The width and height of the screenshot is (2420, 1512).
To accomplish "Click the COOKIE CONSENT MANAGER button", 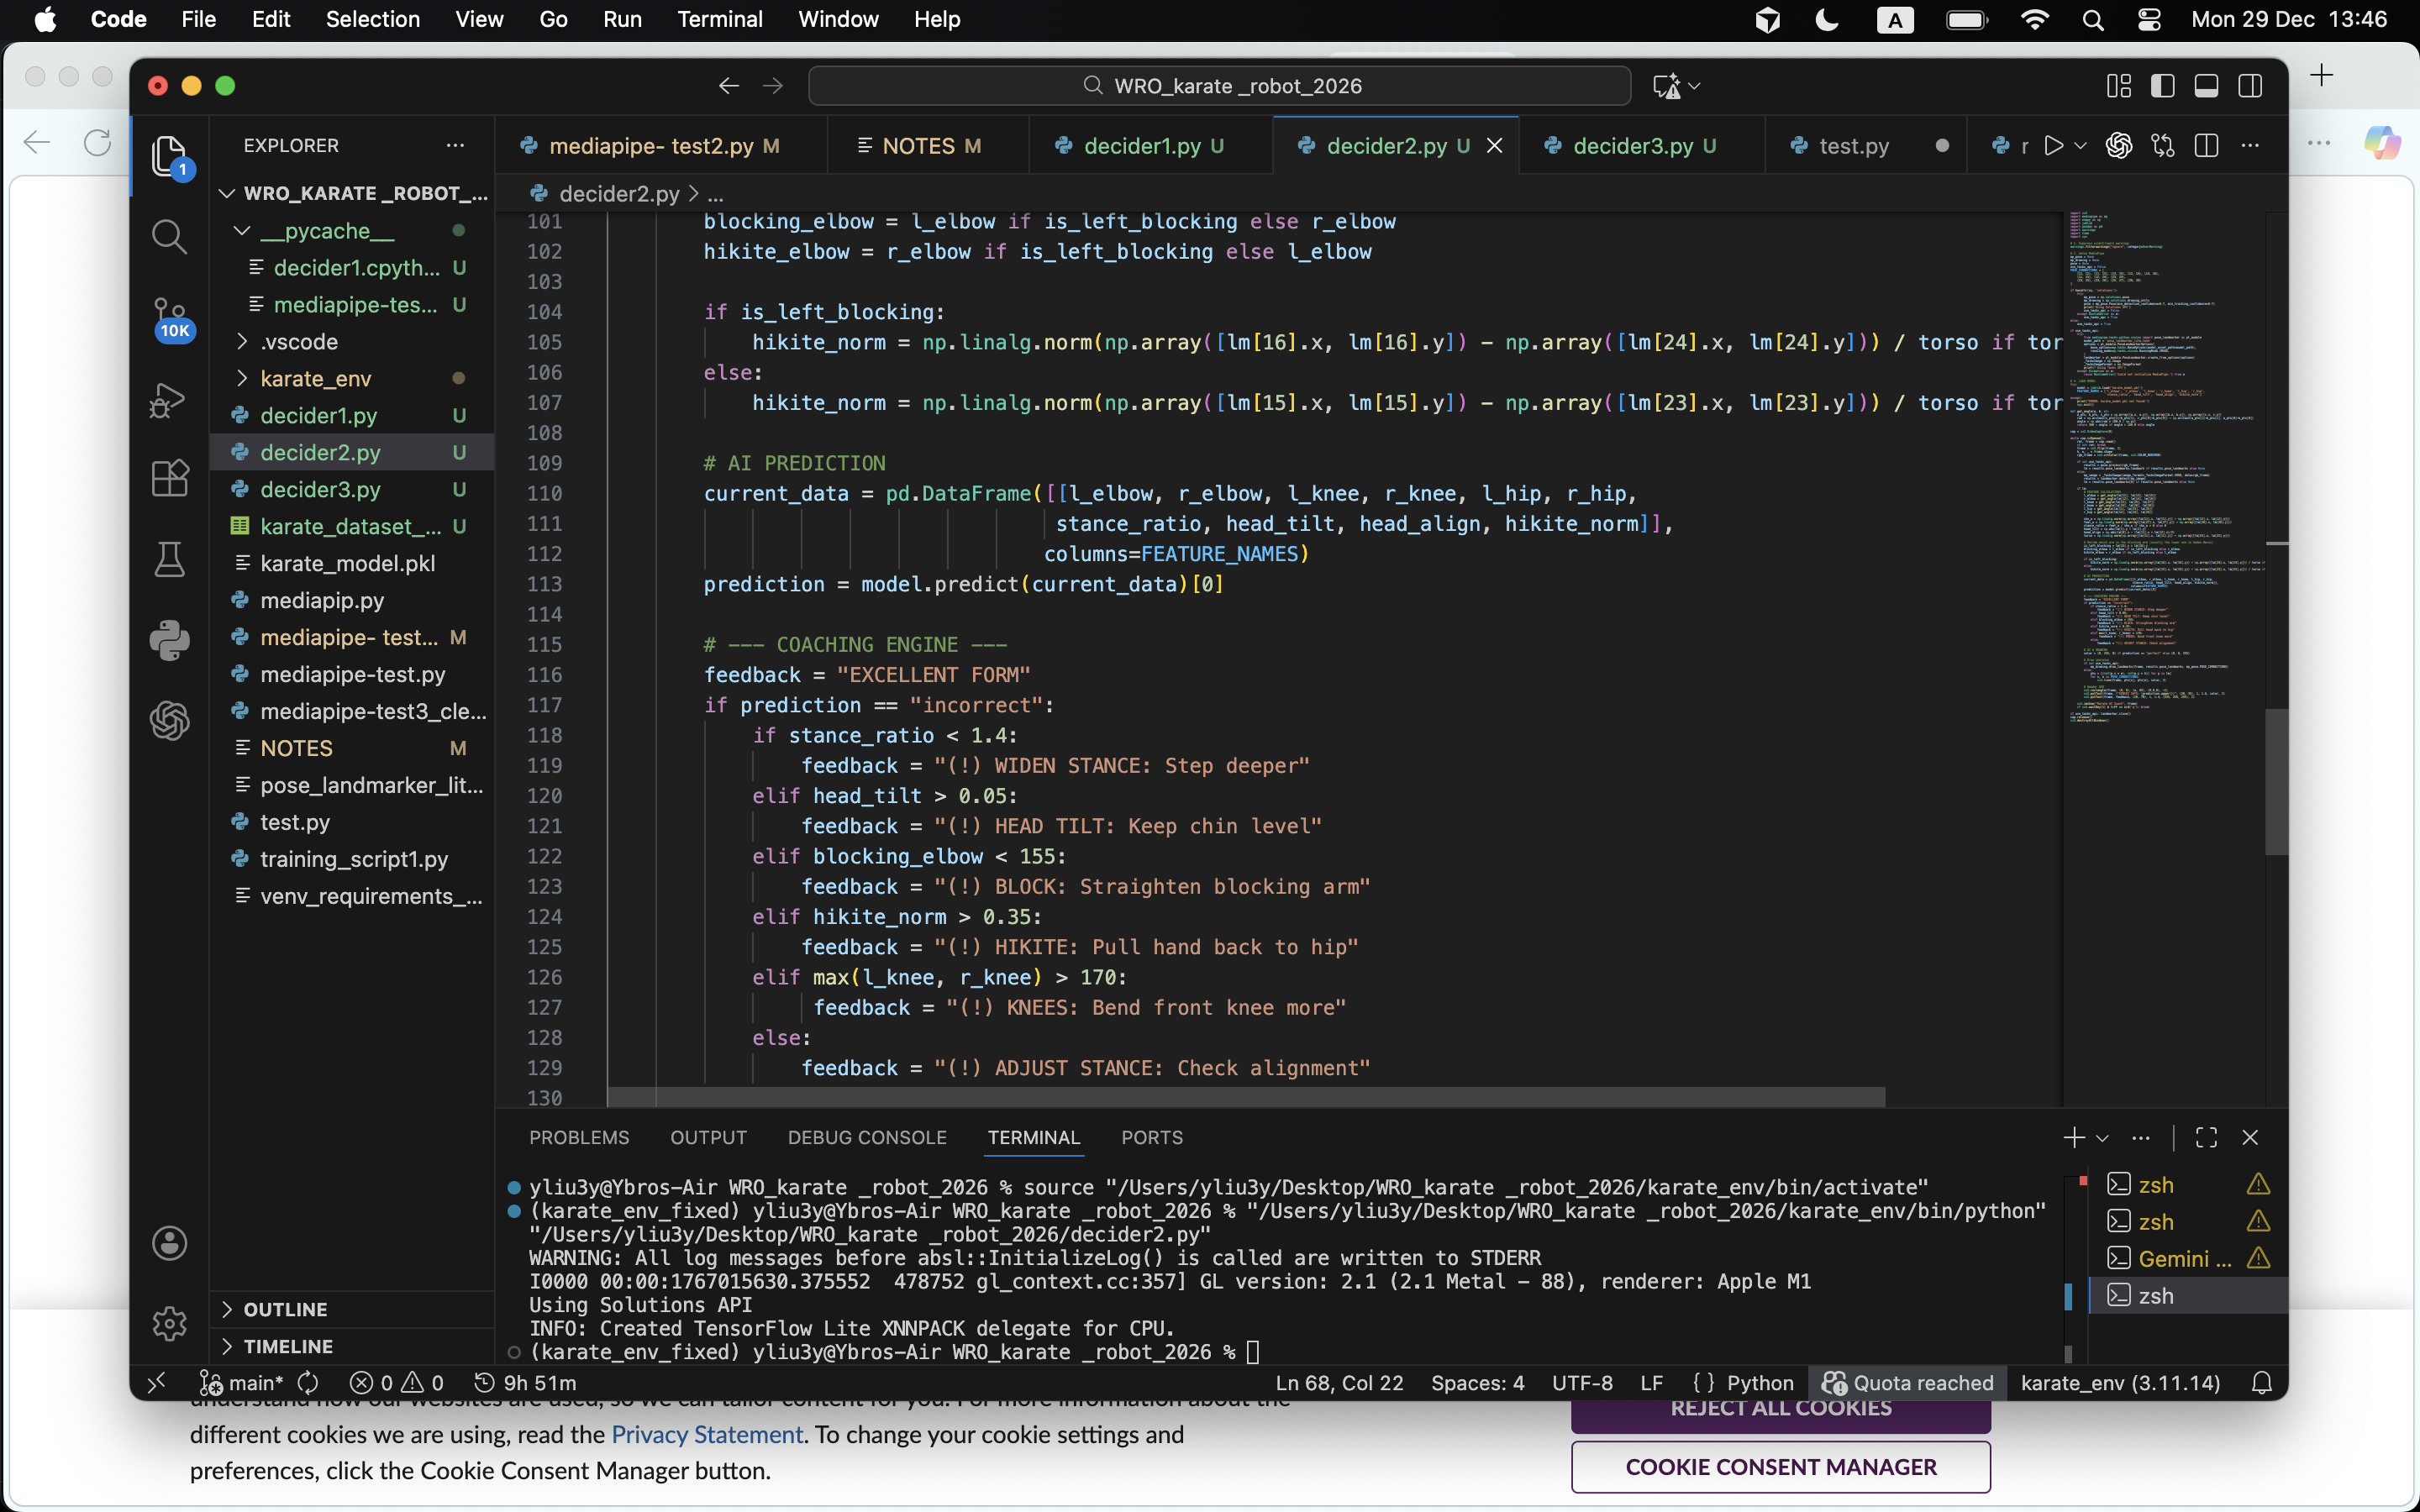I will (1780, 1467).
